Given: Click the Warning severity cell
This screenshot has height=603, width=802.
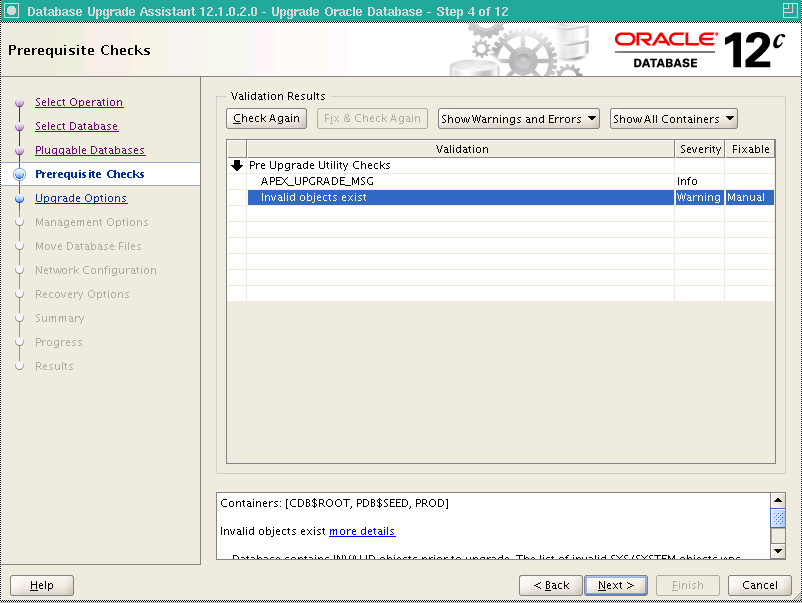Looking at the screenshot, I should [699, 197].
